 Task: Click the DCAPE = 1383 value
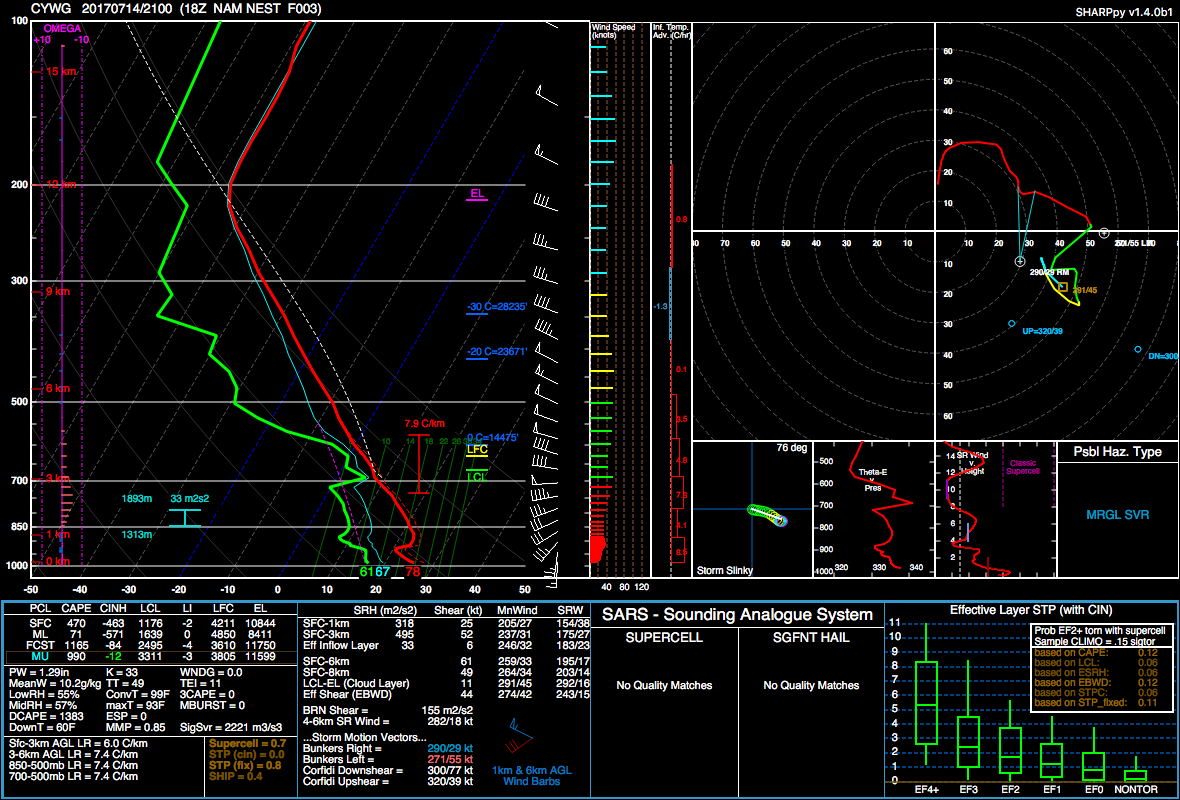click(x=42, y=718)
